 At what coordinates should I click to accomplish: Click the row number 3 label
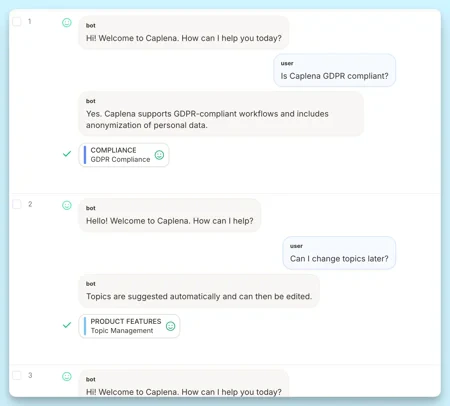click(x=30, y=375)
